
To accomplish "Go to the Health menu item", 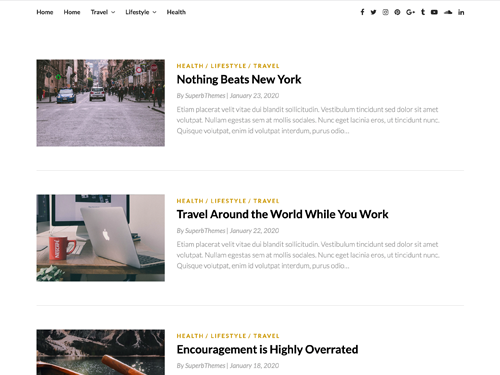I will point(176,12).
